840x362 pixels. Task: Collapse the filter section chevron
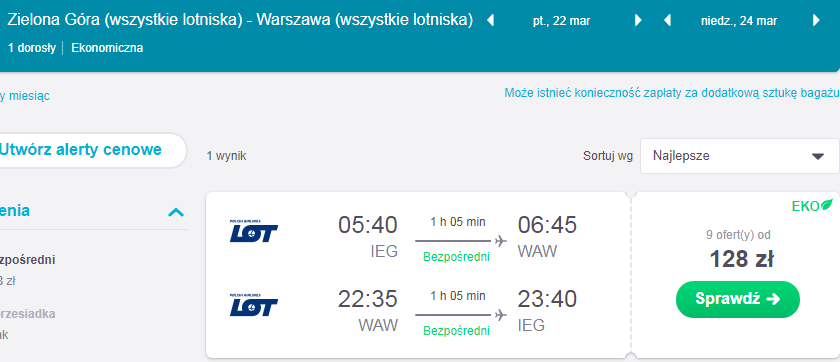point(176,212)
